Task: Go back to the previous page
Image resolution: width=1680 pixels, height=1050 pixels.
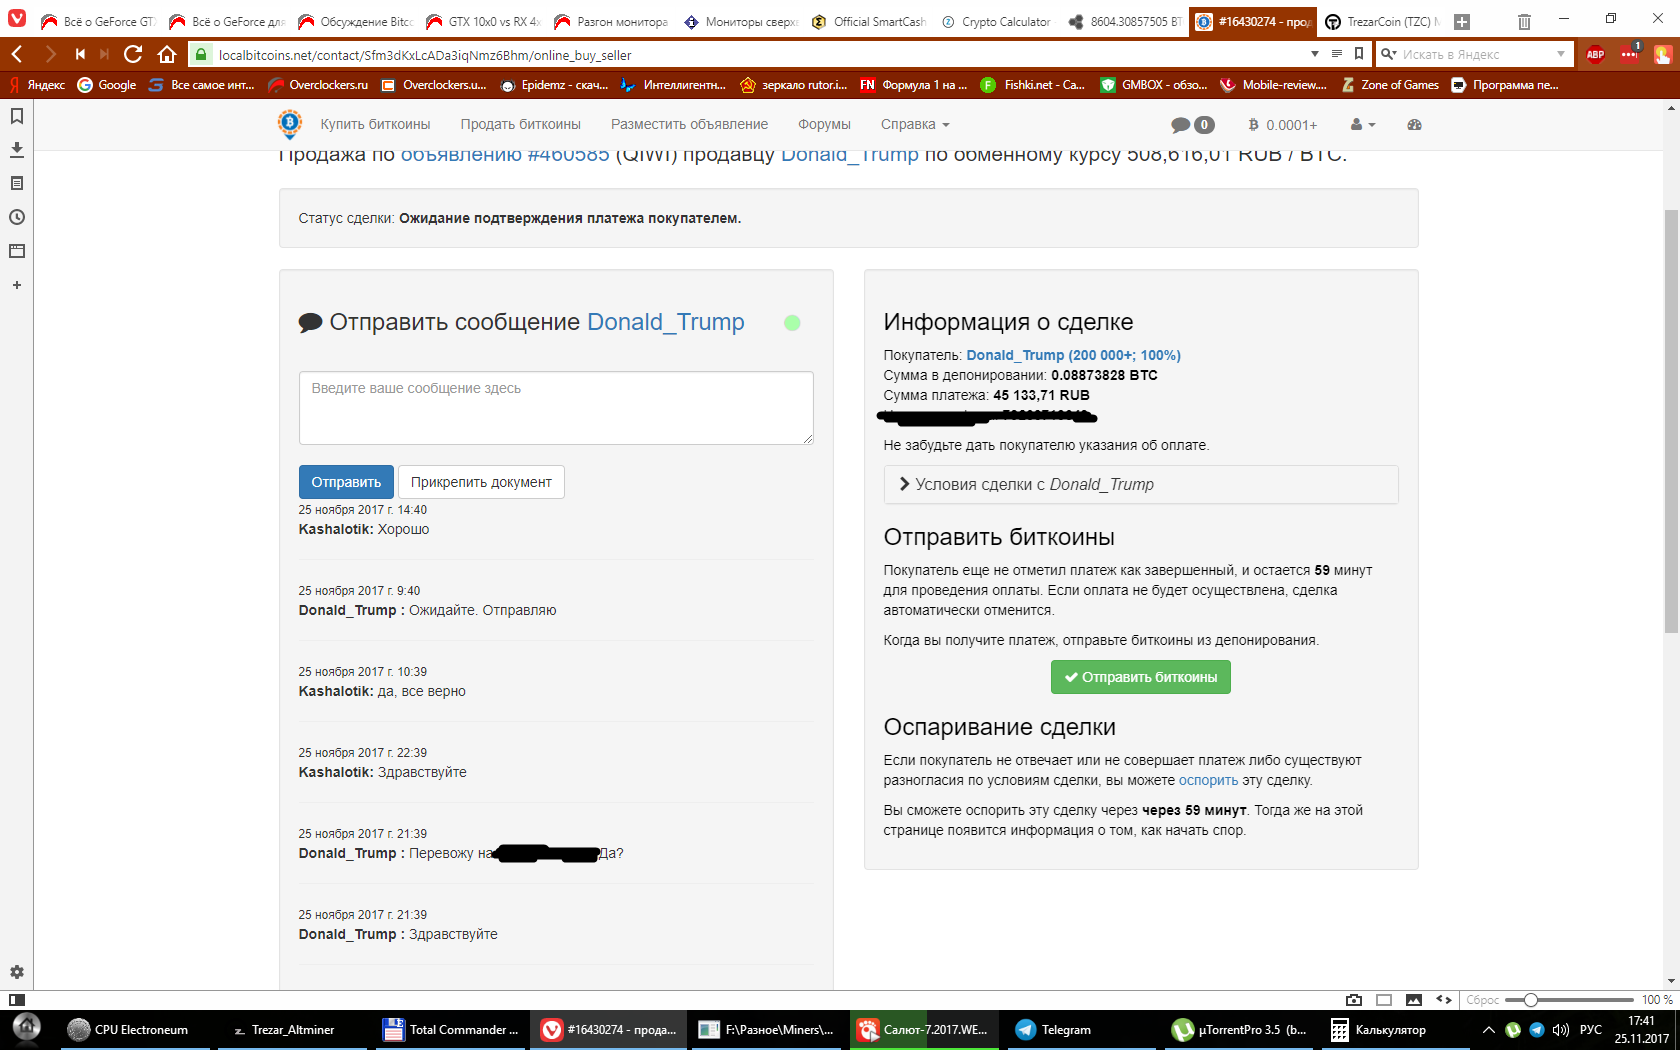Action: 17,54
